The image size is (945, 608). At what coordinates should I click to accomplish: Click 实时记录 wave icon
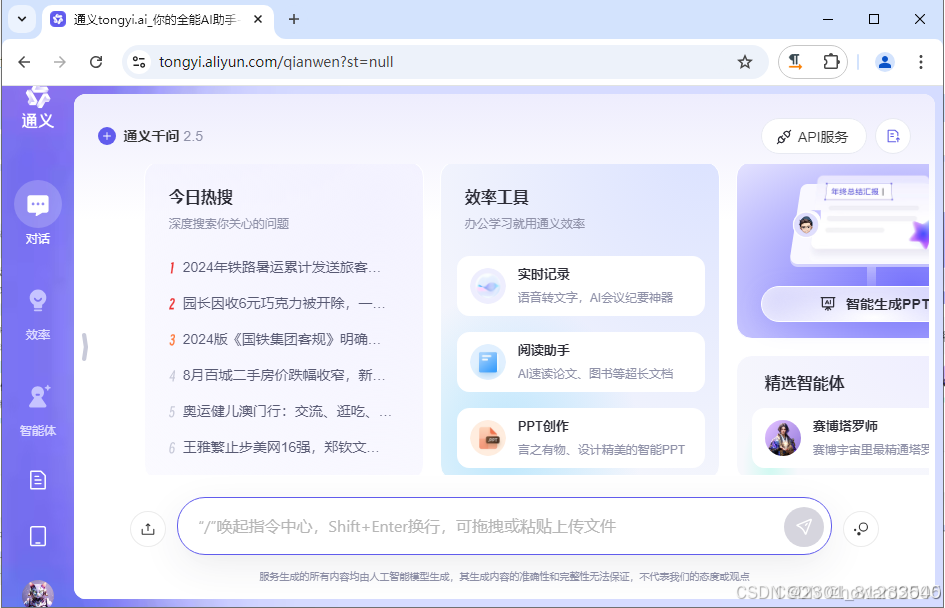(488, 286)
